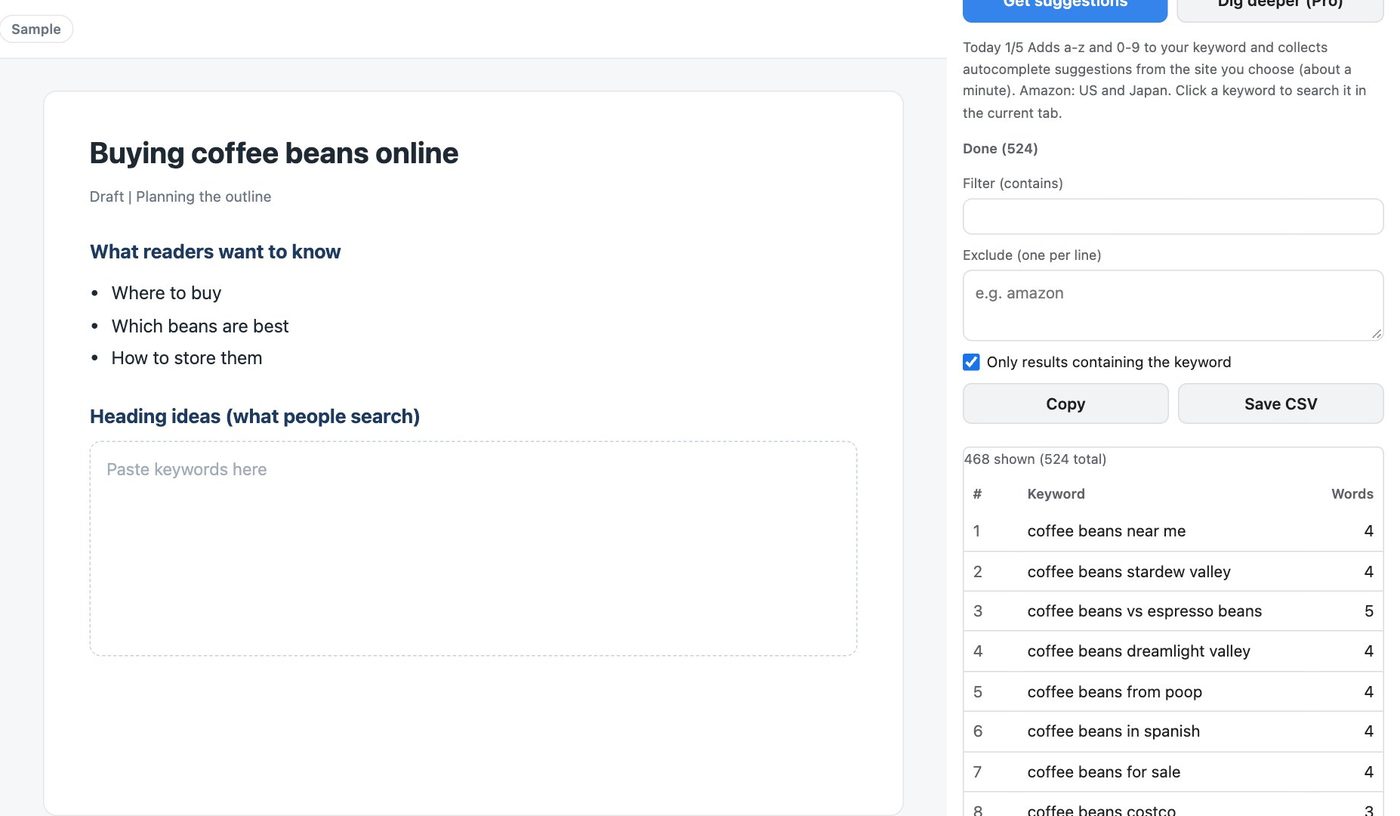
Task: Click the Which beans are best bullet
Action: coord(200,326)
